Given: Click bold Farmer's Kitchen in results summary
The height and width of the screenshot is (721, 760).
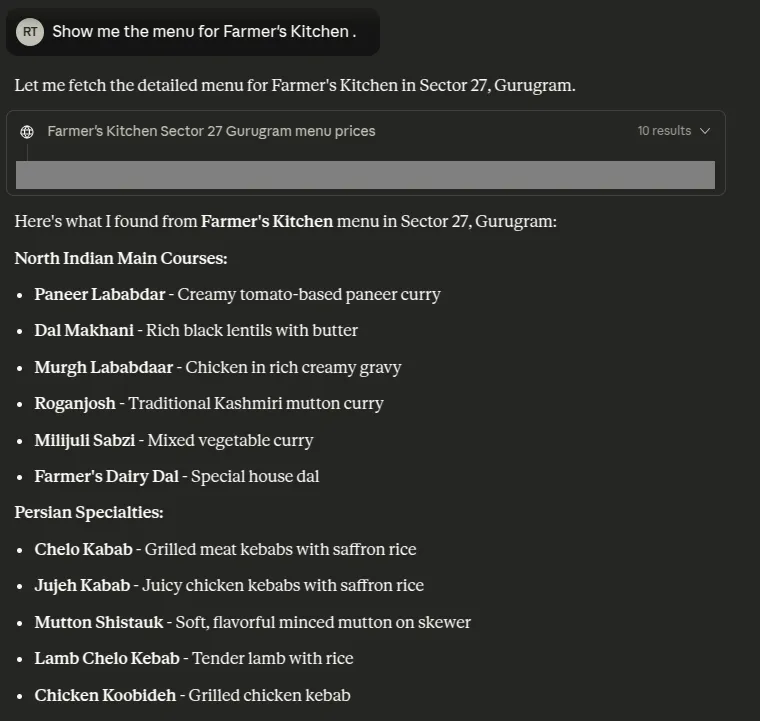Looking at the screenshot, I should click(x=267, y=221).
